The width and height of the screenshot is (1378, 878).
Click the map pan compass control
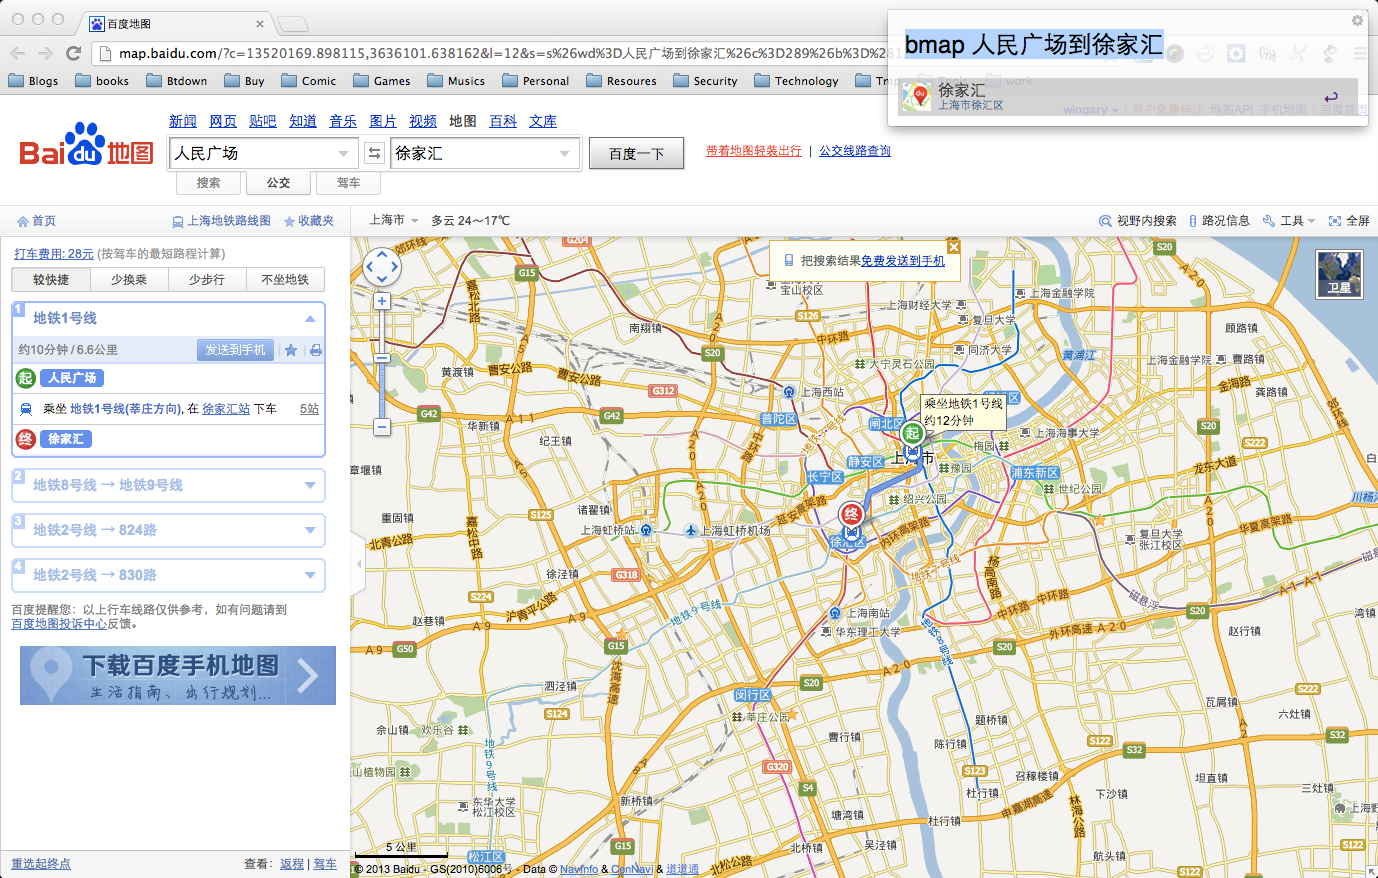(382, 267)
